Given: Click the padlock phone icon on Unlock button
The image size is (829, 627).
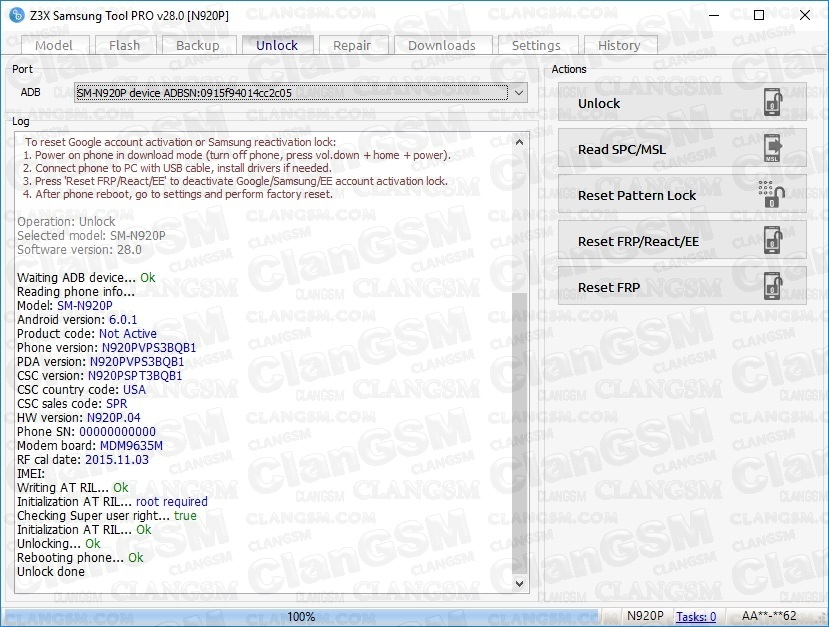Looking at the screenshot, I should pyautogui.click(x=772, y=103).
